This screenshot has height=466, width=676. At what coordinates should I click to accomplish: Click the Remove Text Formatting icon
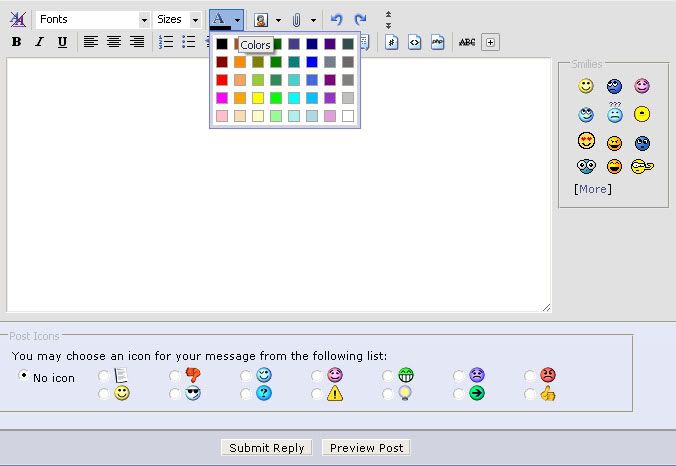click(x=18, y=19)
